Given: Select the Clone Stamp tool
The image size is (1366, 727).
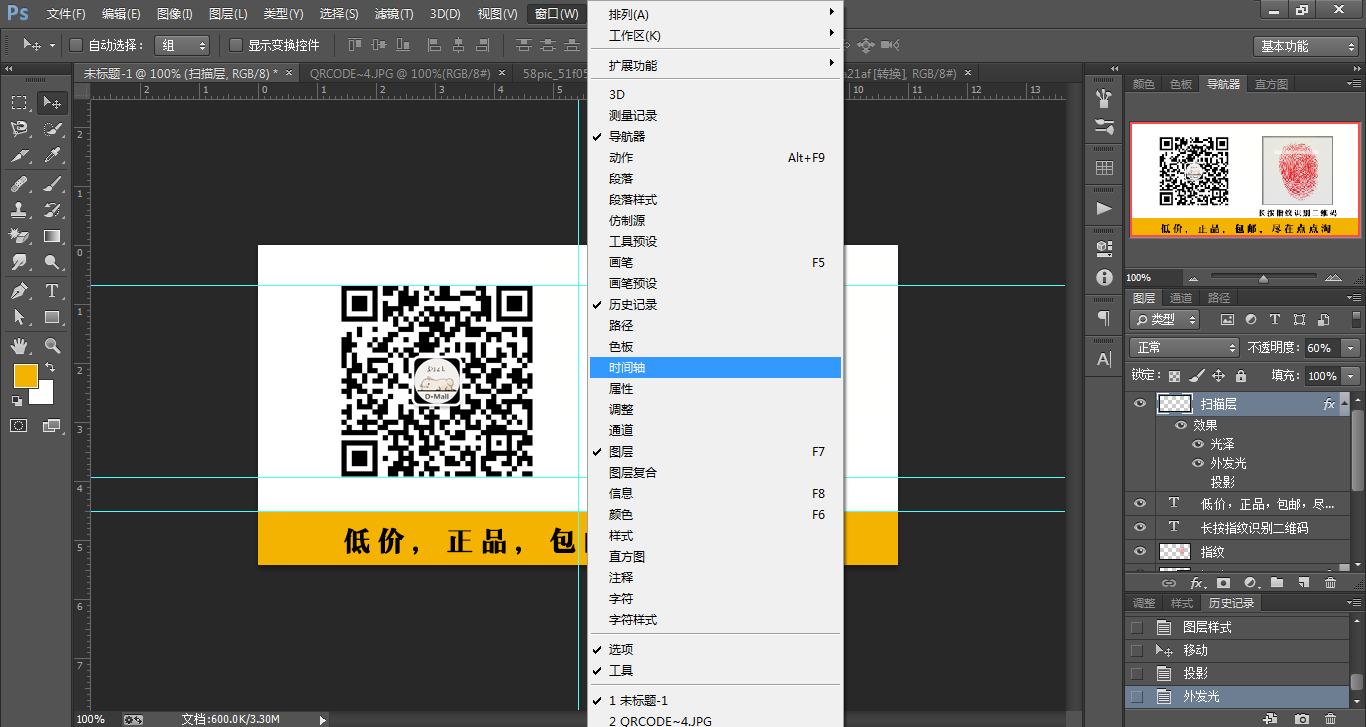Looking at the screenshot, I should [19, 210].
